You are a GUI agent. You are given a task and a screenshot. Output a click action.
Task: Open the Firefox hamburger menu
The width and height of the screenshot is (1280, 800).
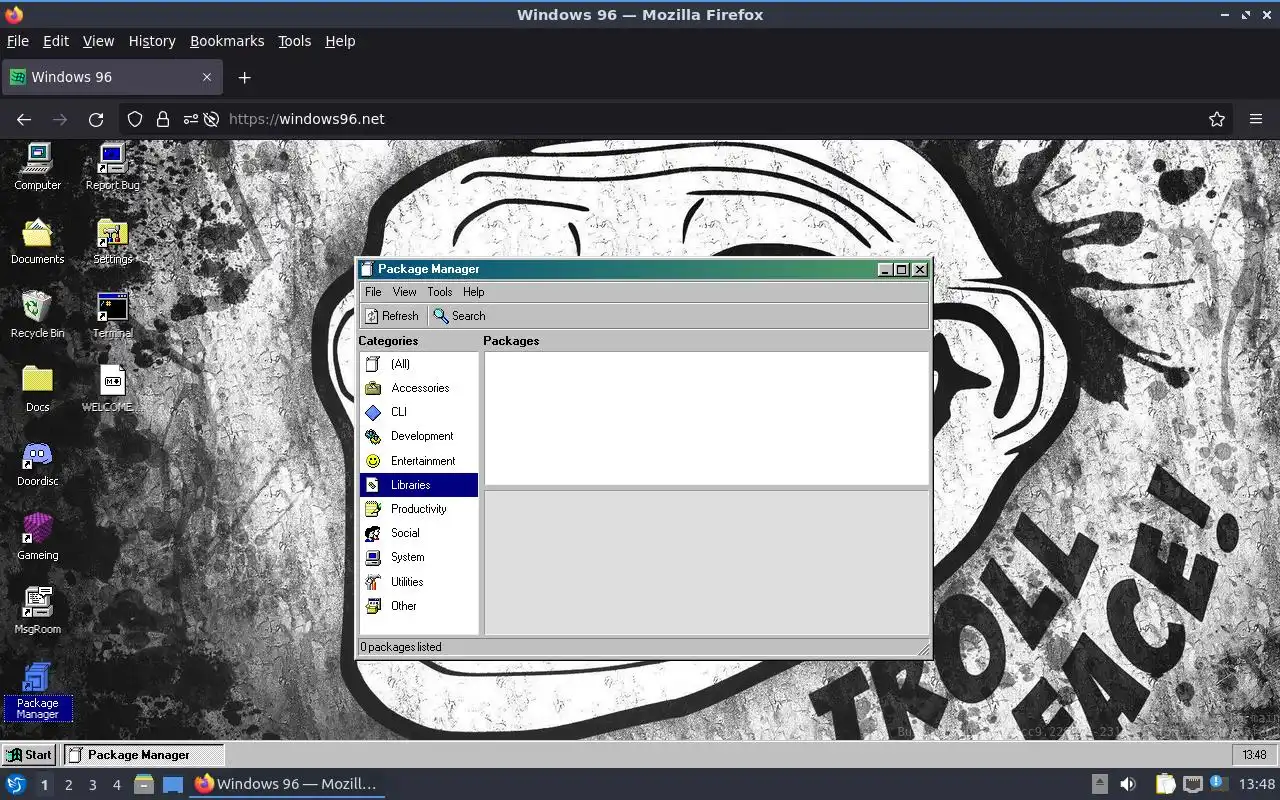pyautogui.click(x=1256, y=119)
